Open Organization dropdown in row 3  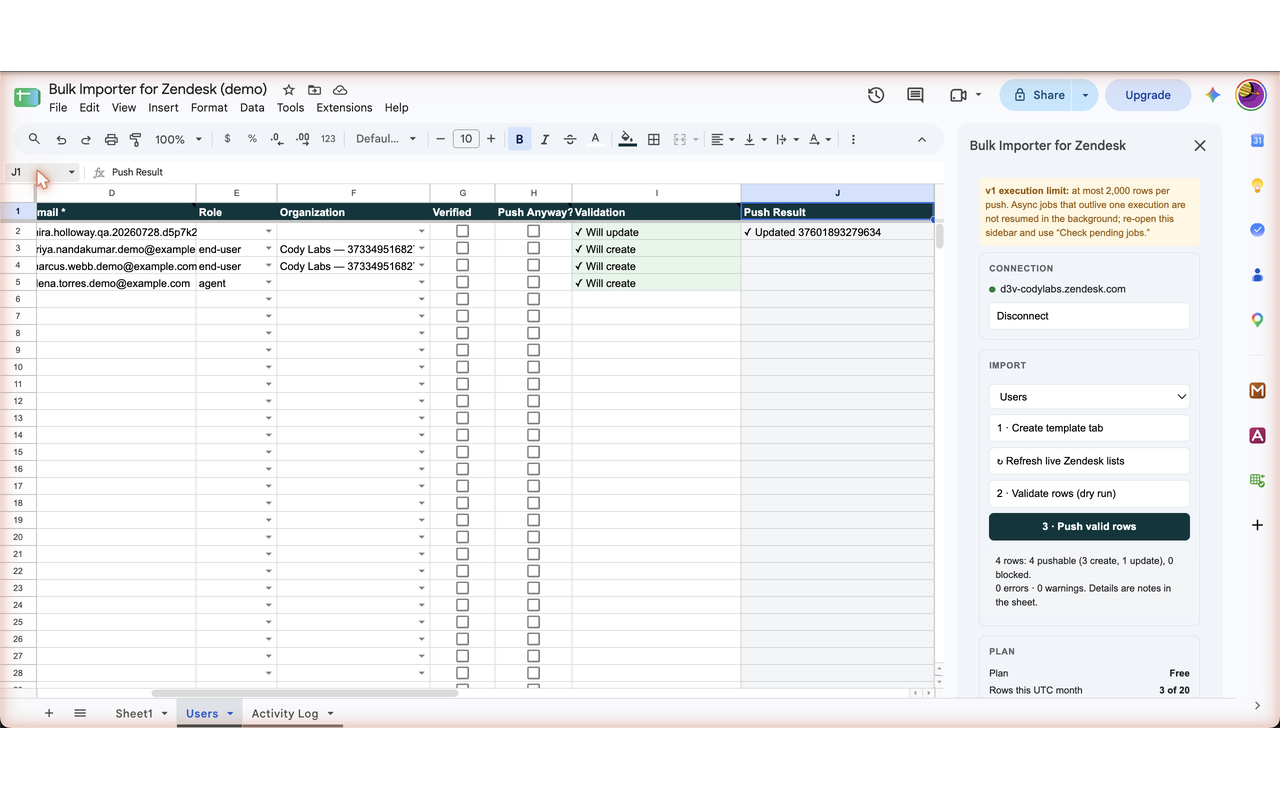tap(421, 249)
